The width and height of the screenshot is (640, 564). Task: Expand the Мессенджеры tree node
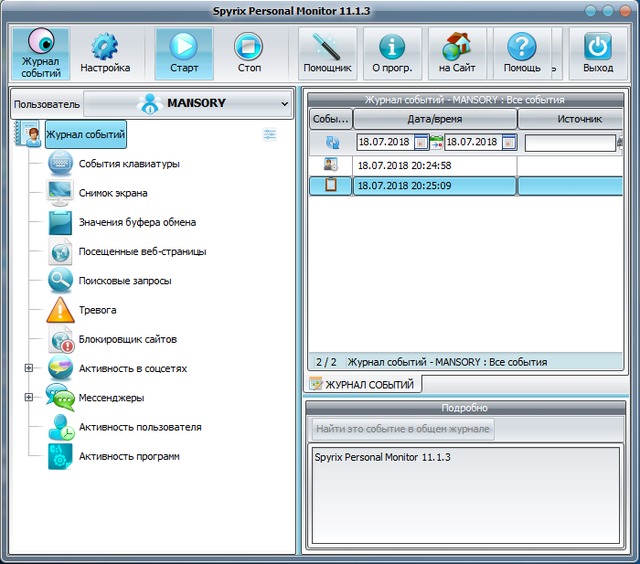[29, 398]
